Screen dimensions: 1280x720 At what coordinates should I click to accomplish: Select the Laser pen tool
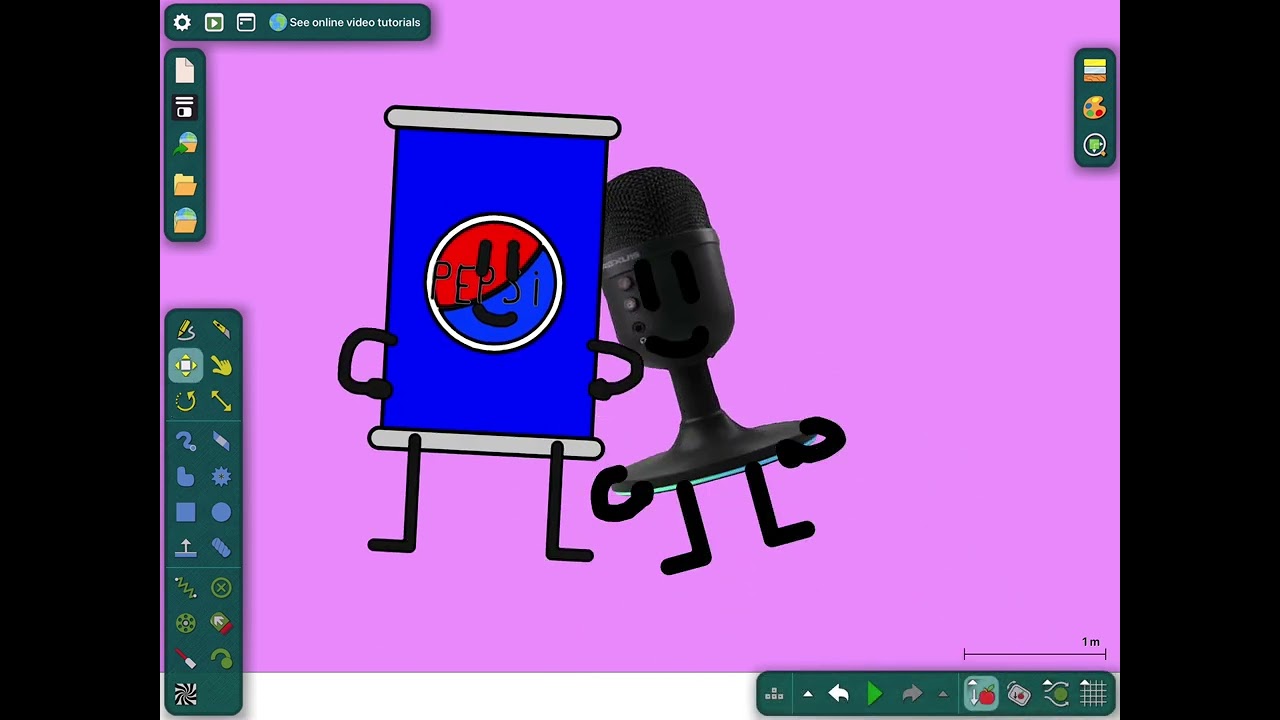(186, 659)
